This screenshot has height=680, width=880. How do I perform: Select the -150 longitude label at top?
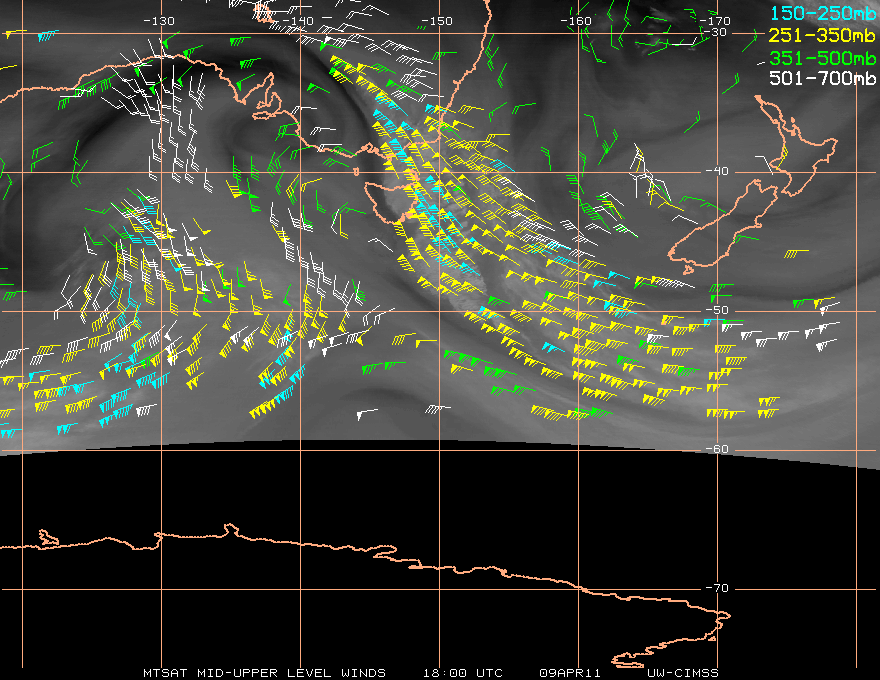click(437, 21)
